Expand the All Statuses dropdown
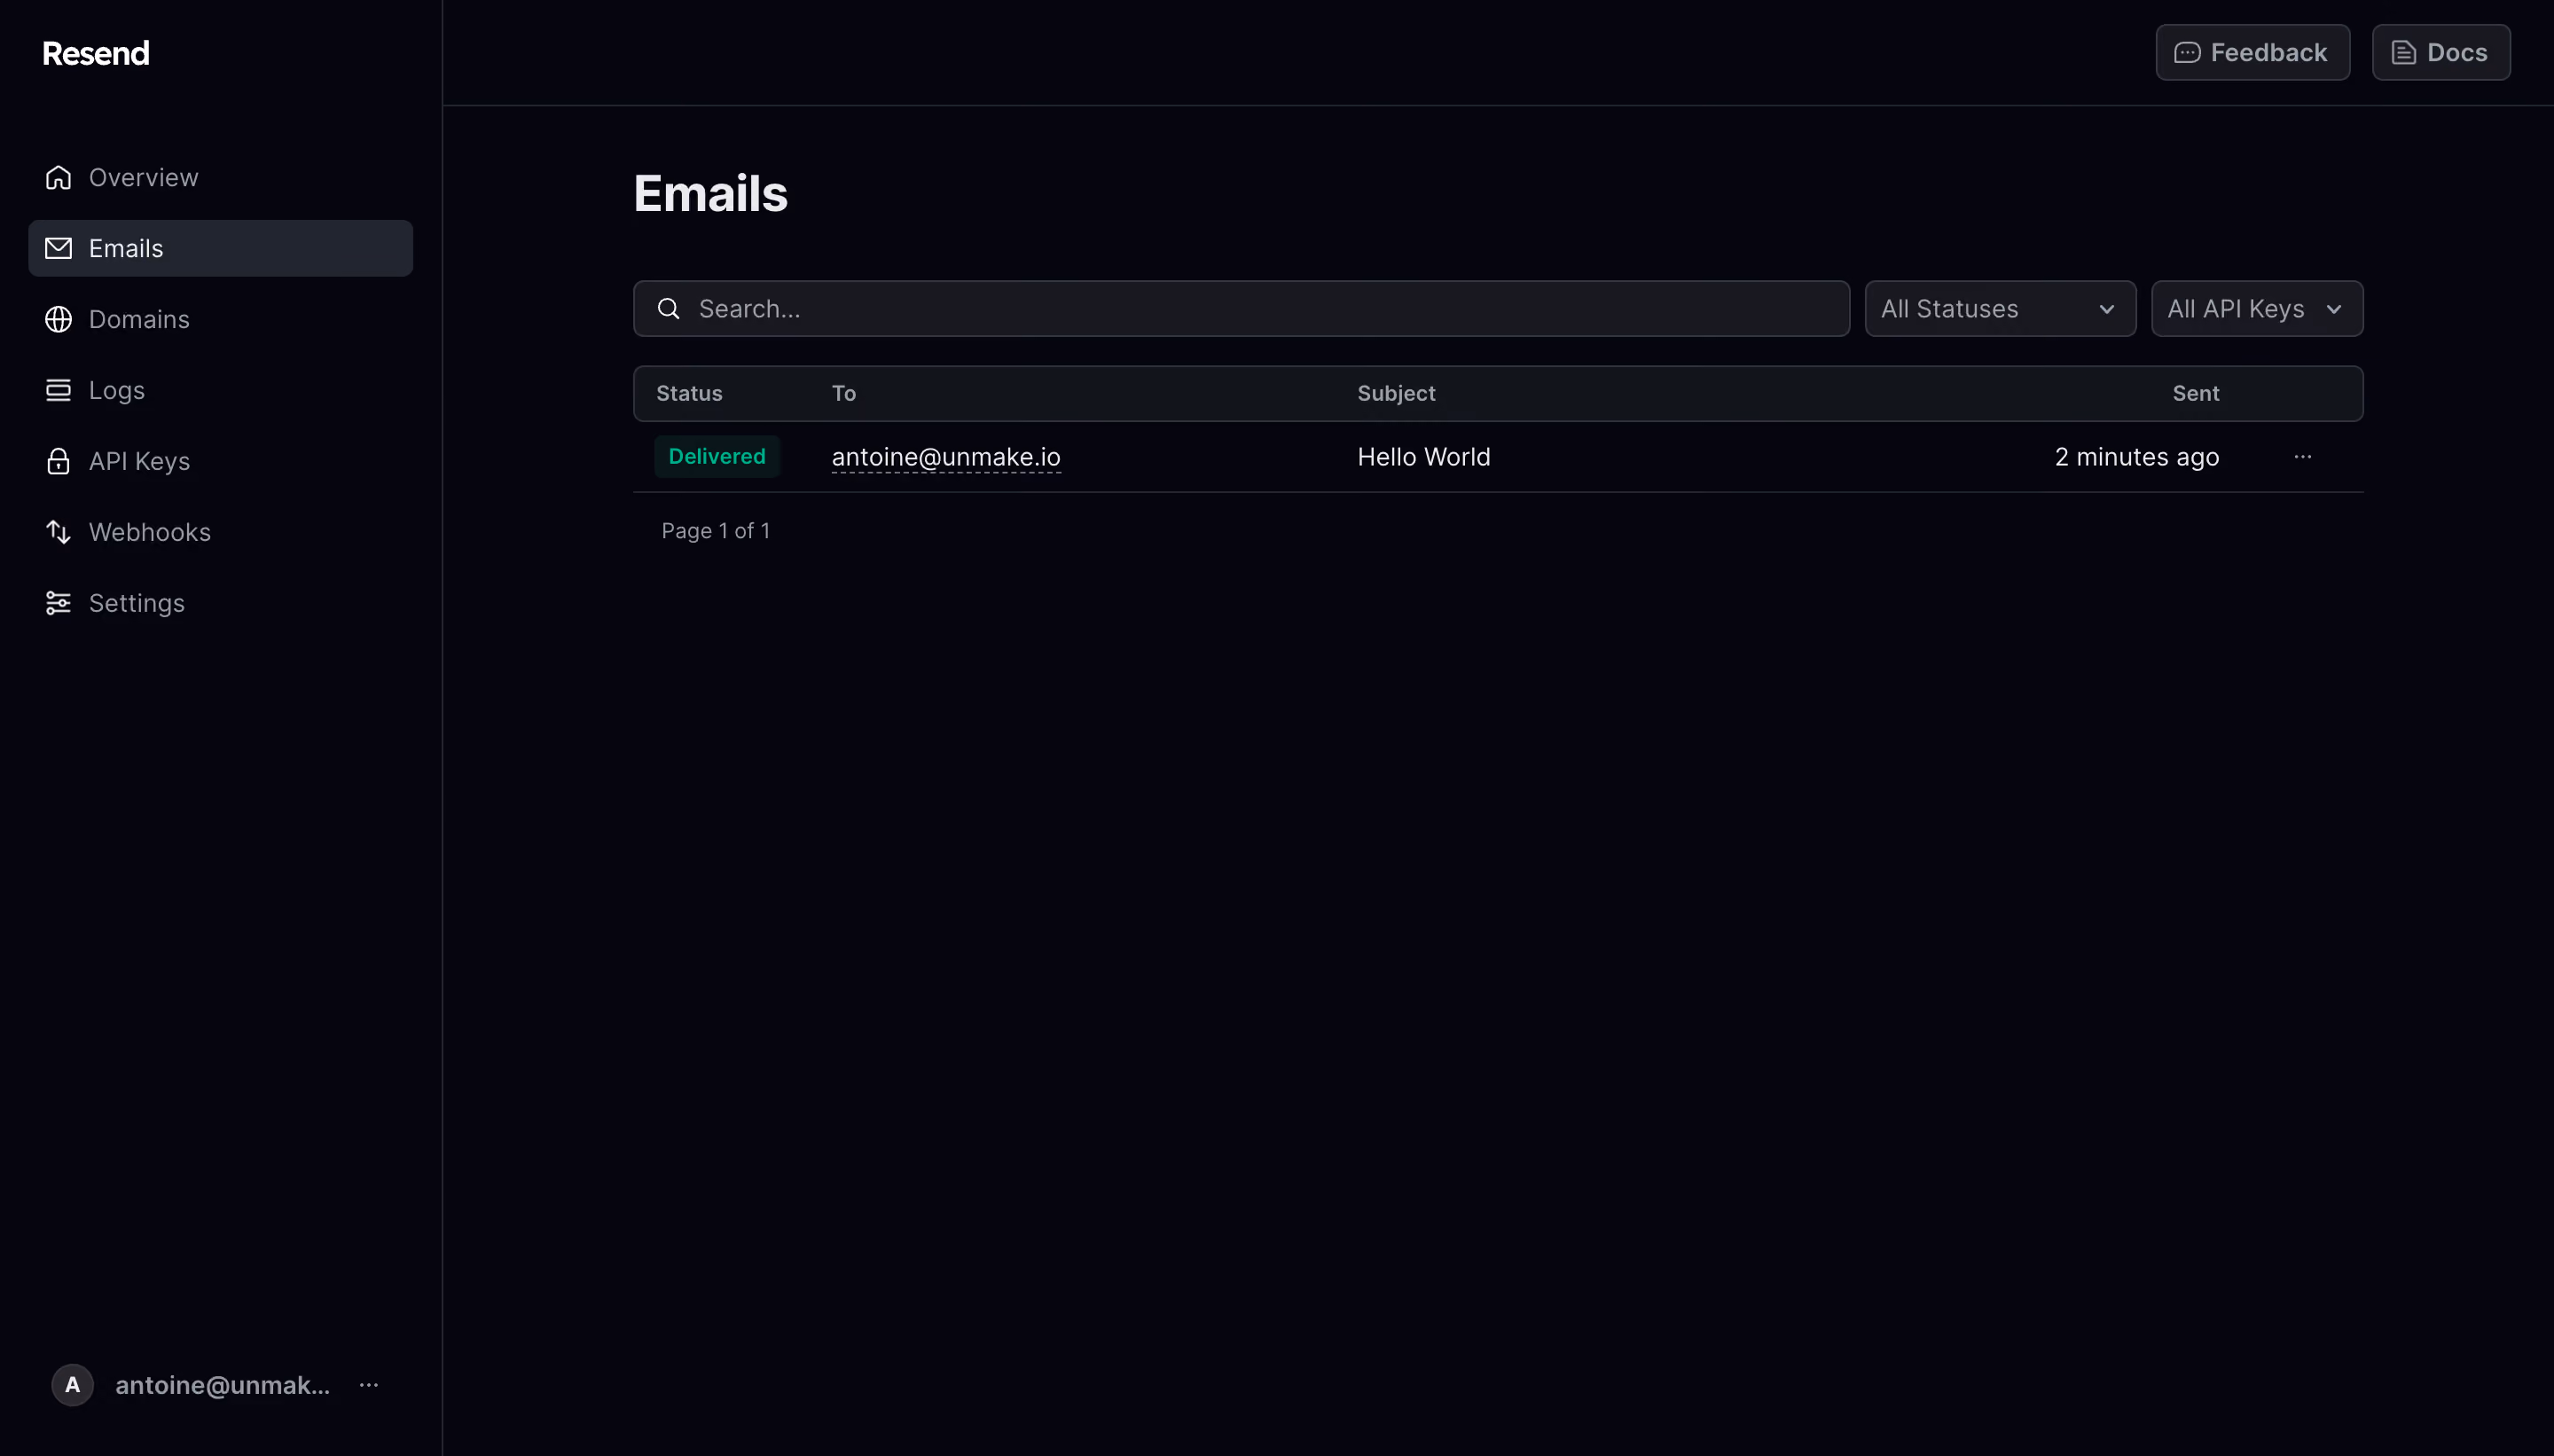Viewport: 2554px width, 1456px height. tap(2000, 309)
